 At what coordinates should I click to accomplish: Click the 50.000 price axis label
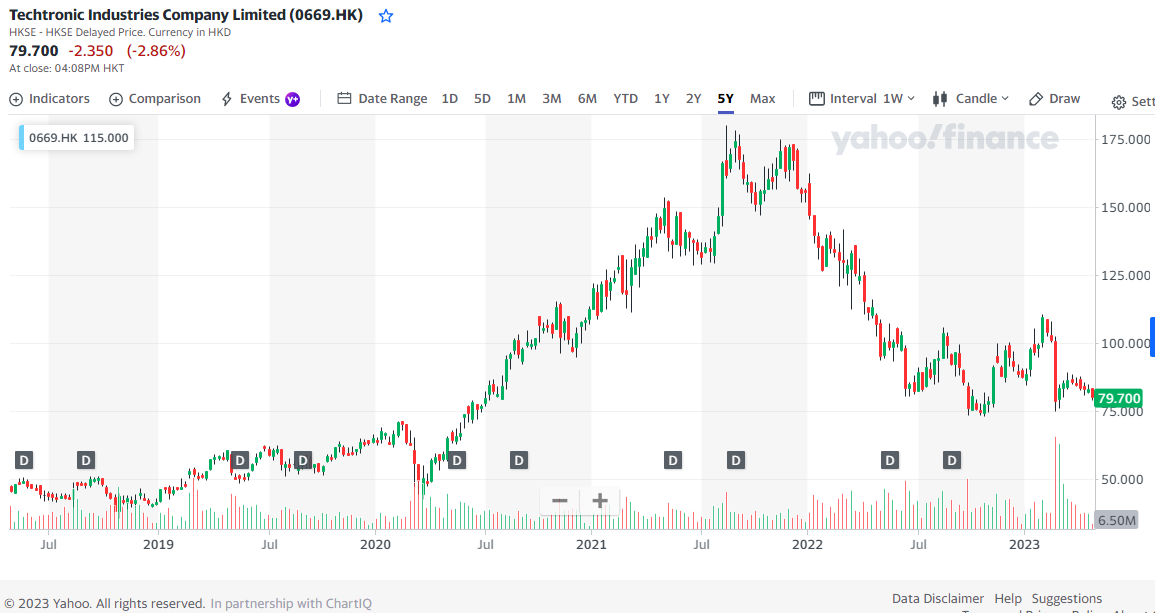point(1124,480)
